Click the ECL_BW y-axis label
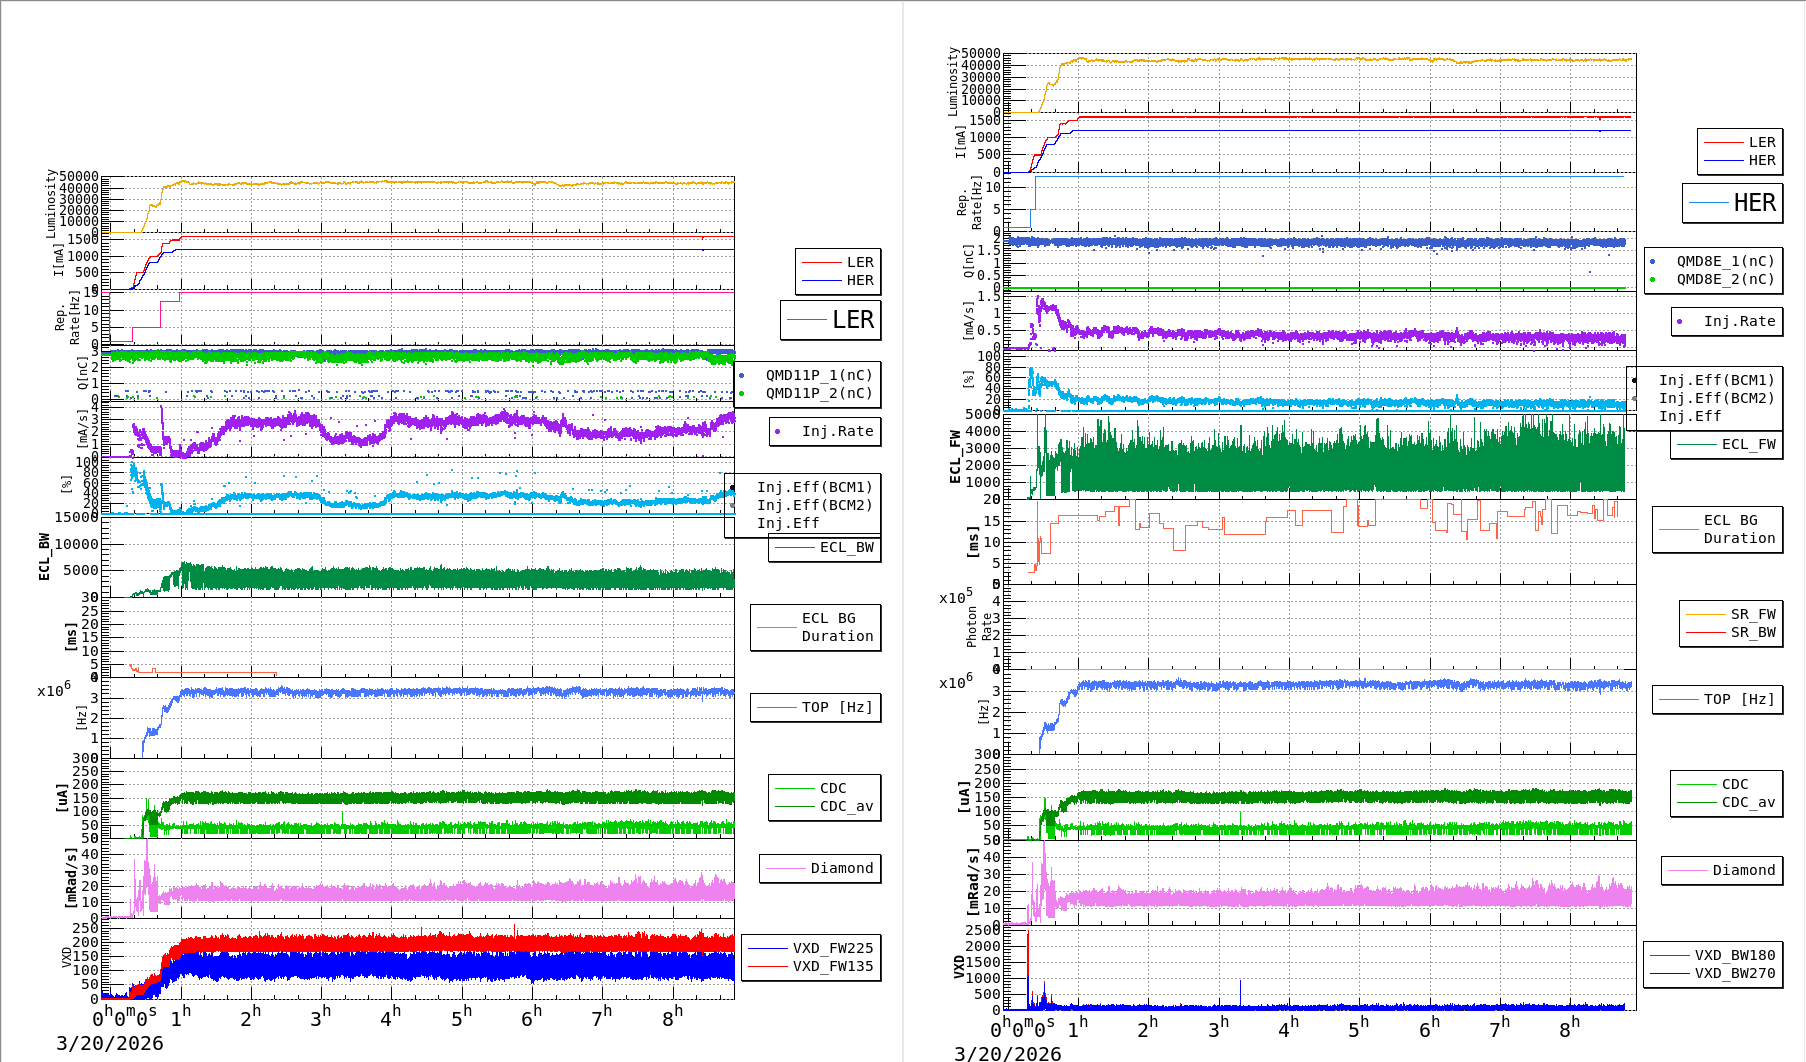 44,556
